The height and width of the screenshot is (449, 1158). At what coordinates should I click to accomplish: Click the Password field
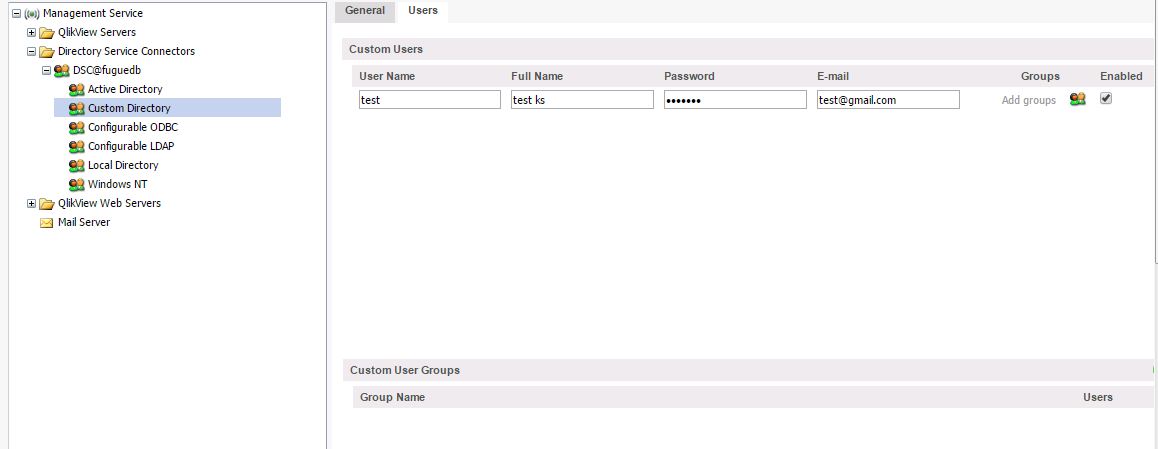pyautogui.click(x=736, y=100)
